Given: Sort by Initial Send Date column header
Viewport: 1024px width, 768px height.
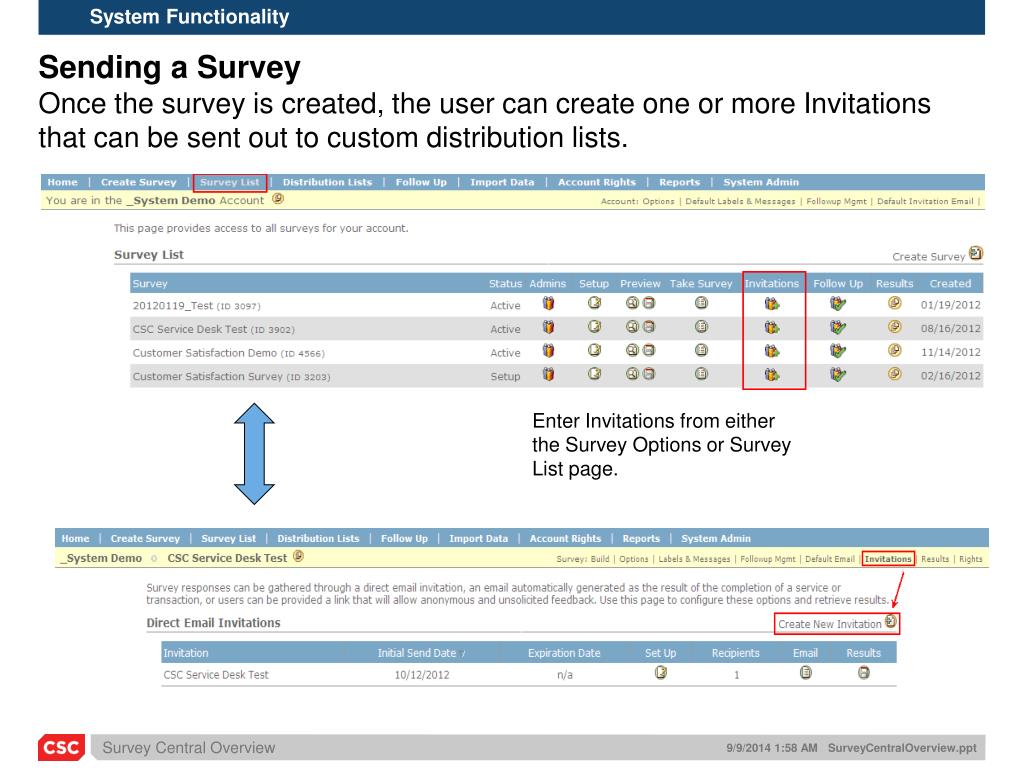Looking at the screenshot, I should coord(417,653).
